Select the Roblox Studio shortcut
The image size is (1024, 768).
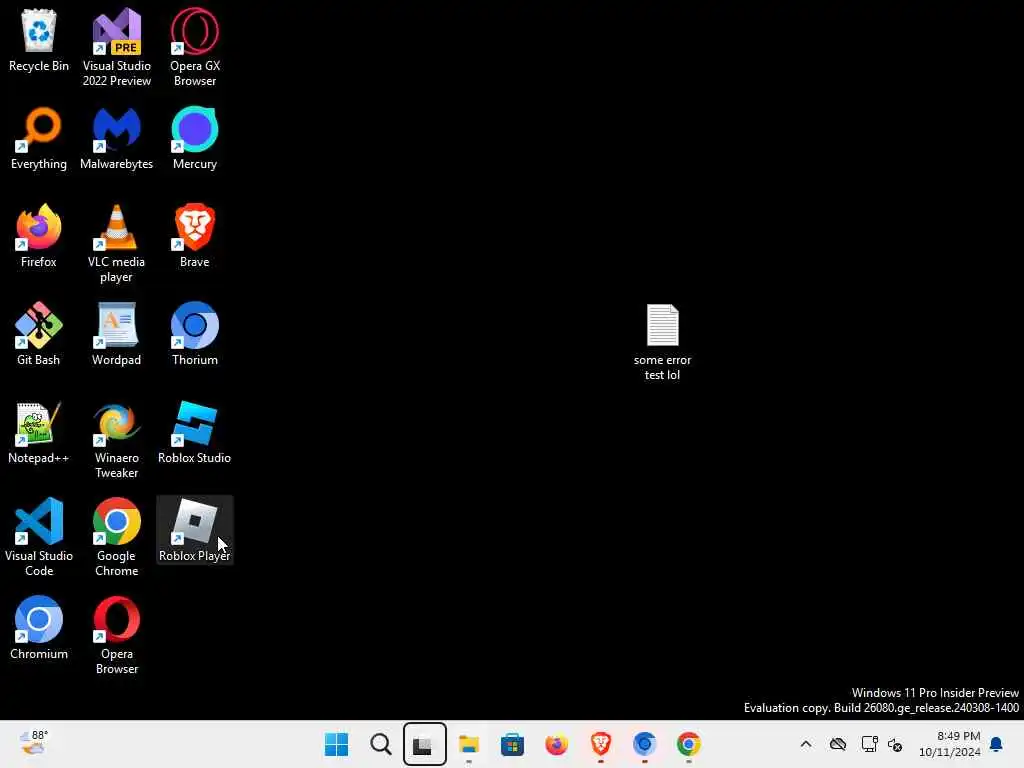pos(195,432)
